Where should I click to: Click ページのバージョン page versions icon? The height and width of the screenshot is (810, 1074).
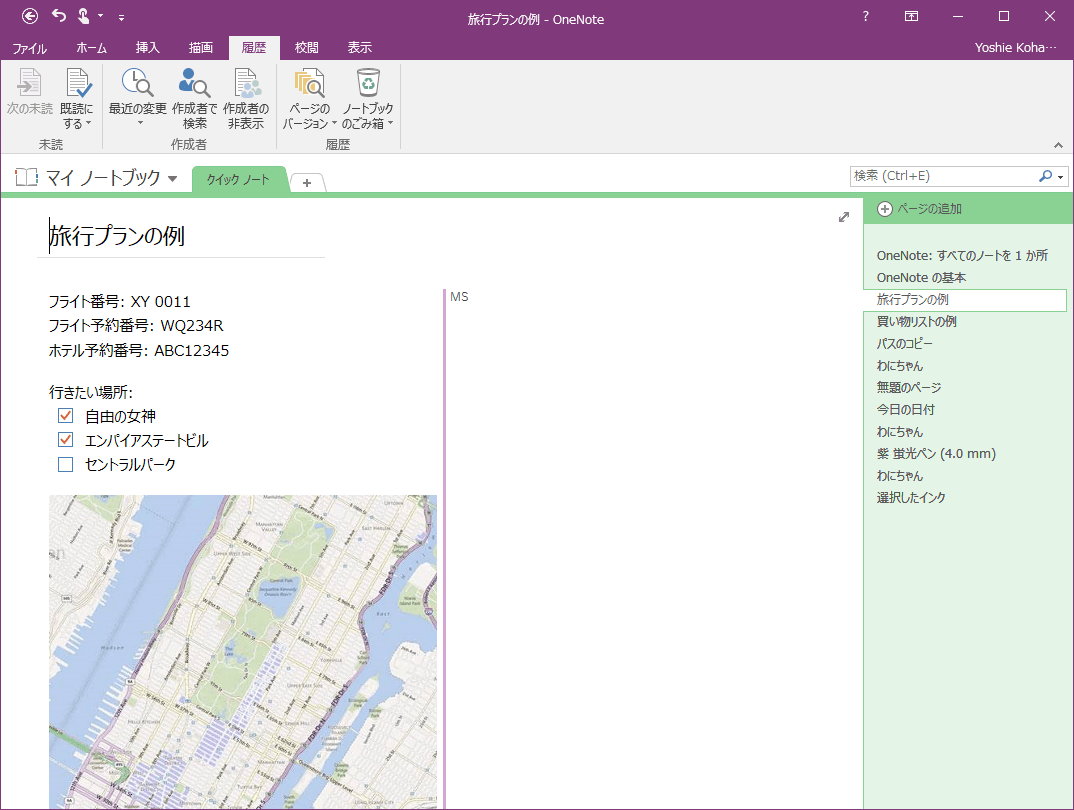click(309, 98)
